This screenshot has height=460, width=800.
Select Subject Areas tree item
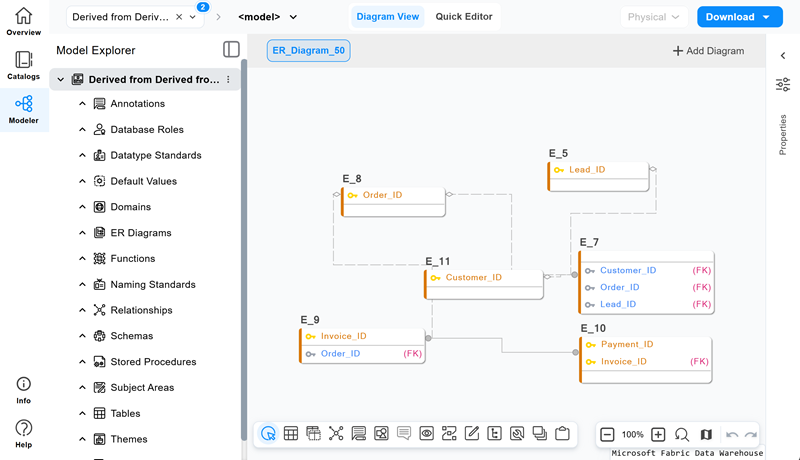point(142,388)
